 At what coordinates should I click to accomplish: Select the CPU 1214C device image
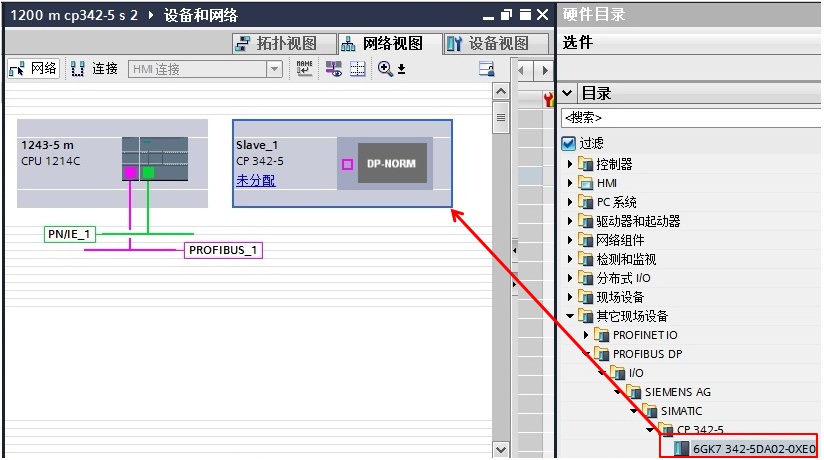(x=155, y=158)
